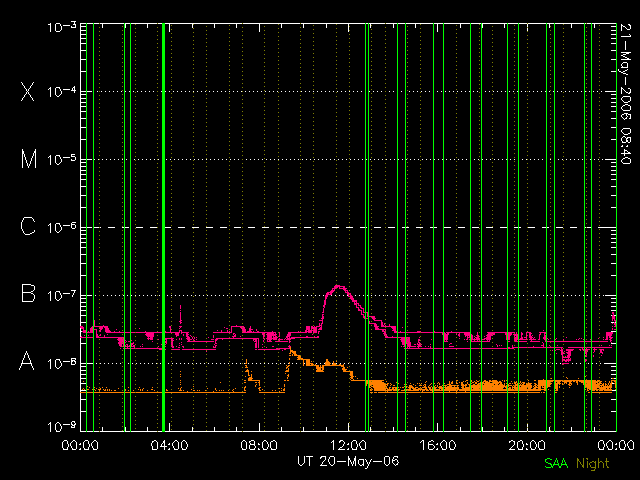640x480 pixels.
Task: Click the 12:00 time axis label
Action: [x=348, y=445]
